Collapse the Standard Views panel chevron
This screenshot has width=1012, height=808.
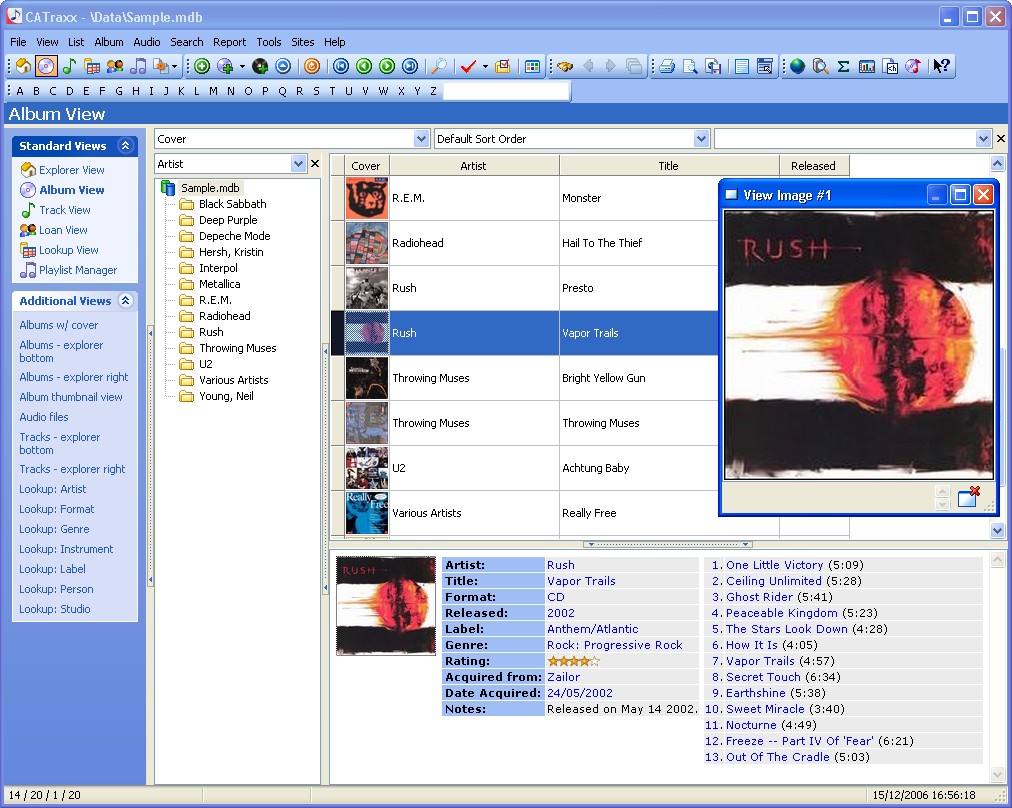pyautogui.click(x=125, y=146)
